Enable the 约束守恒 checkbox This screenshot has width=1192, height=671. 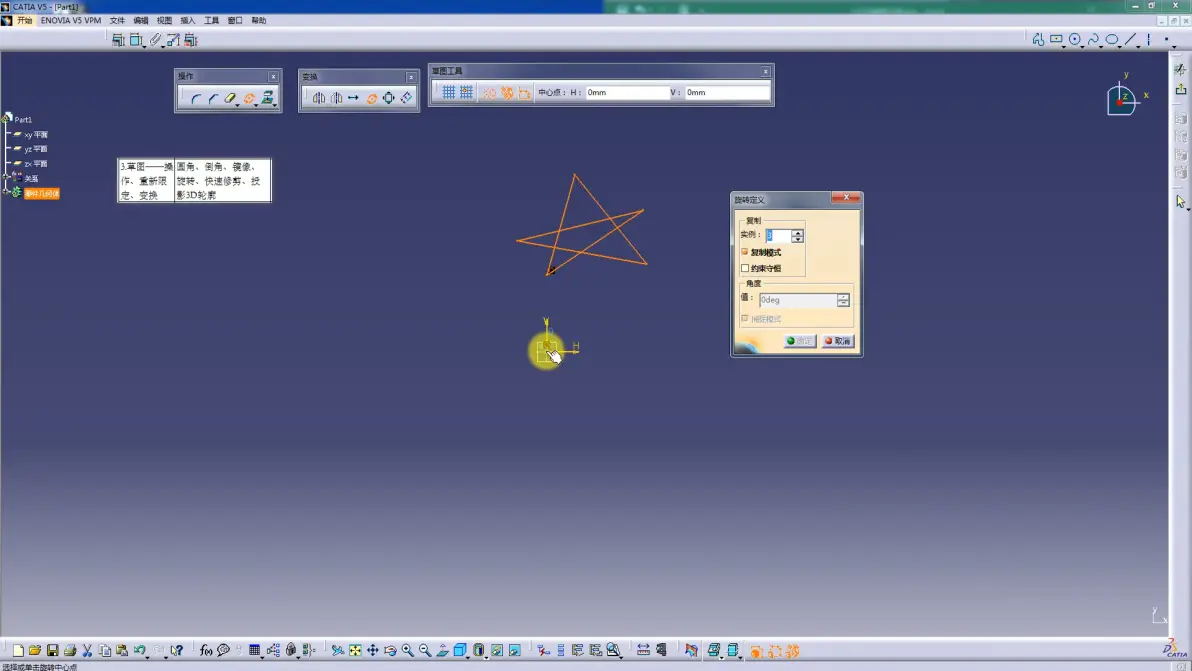click(x=745, y=267)
